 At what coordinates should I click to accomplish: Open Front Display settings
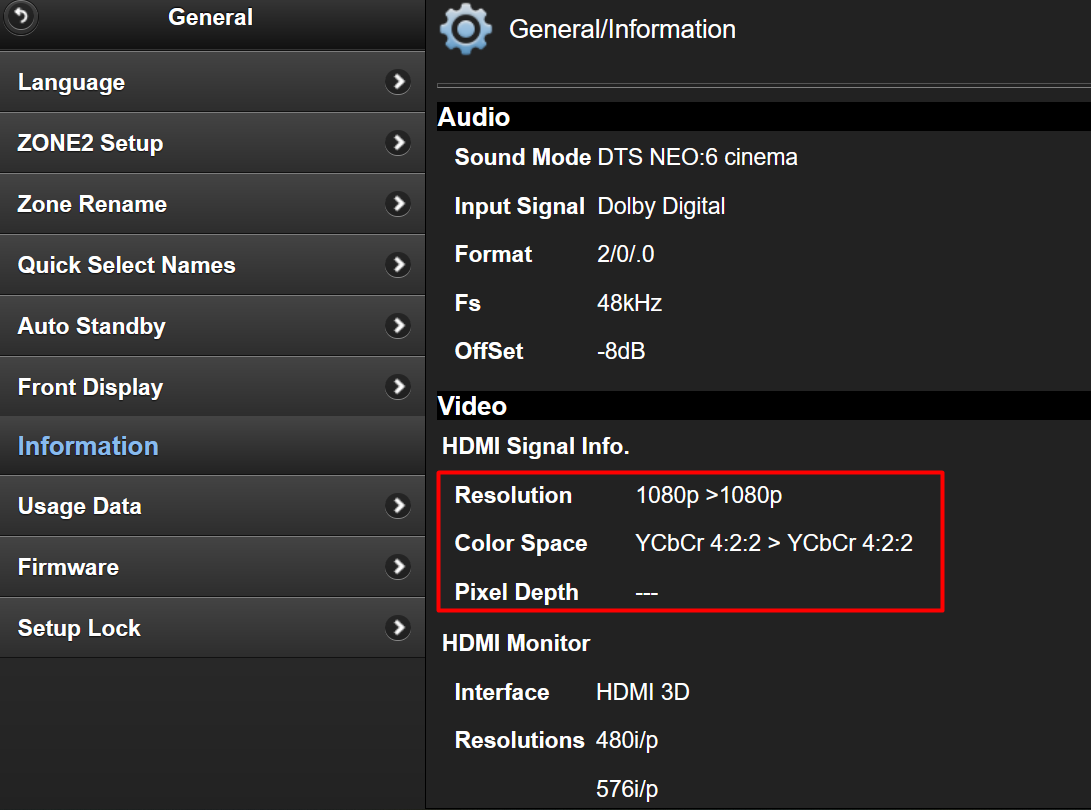[x=90, y=388]
